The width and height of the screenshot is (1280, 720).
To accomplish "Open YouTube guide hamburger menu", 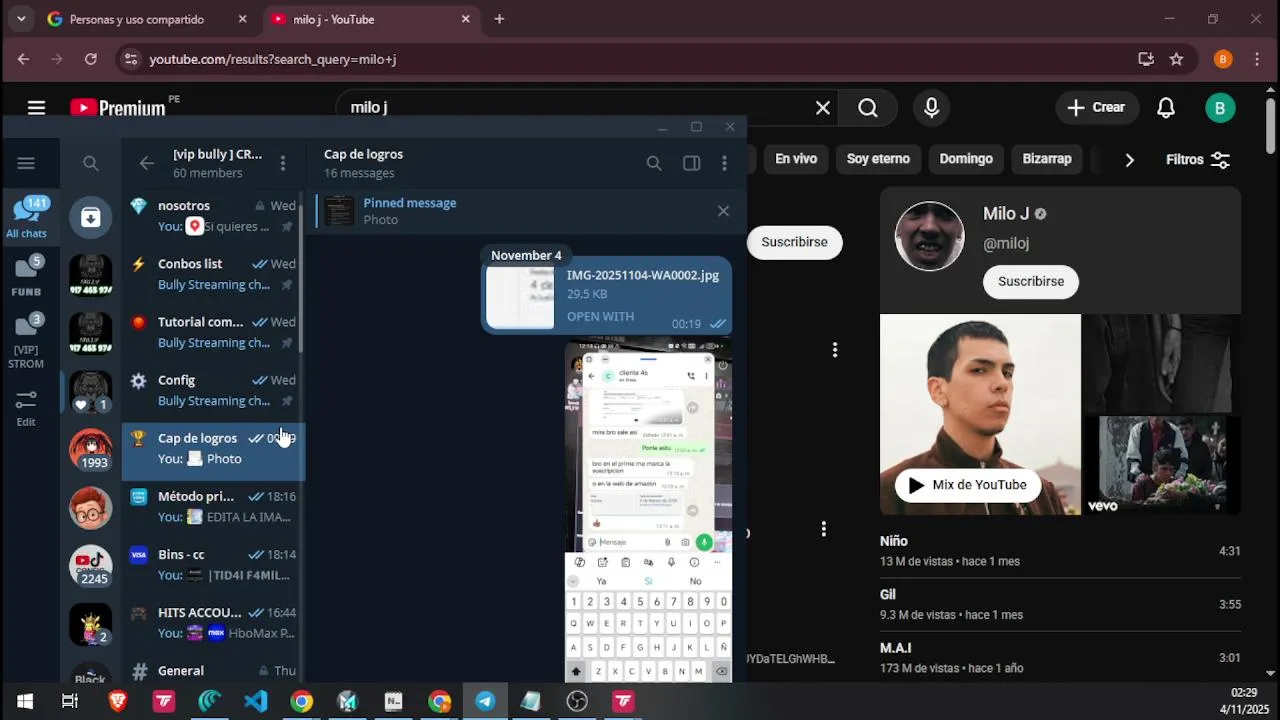I will click(x=37, y=108).
